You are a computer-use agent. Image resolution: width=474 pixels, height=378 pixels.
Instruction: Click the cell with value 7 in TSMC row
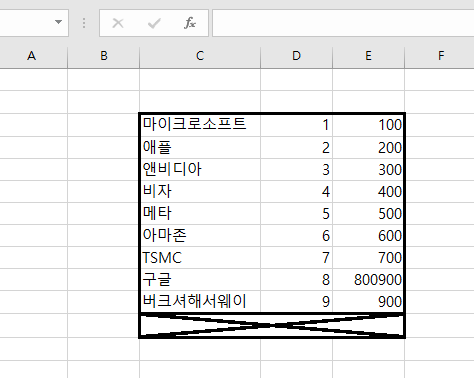[x=296, y=257]
